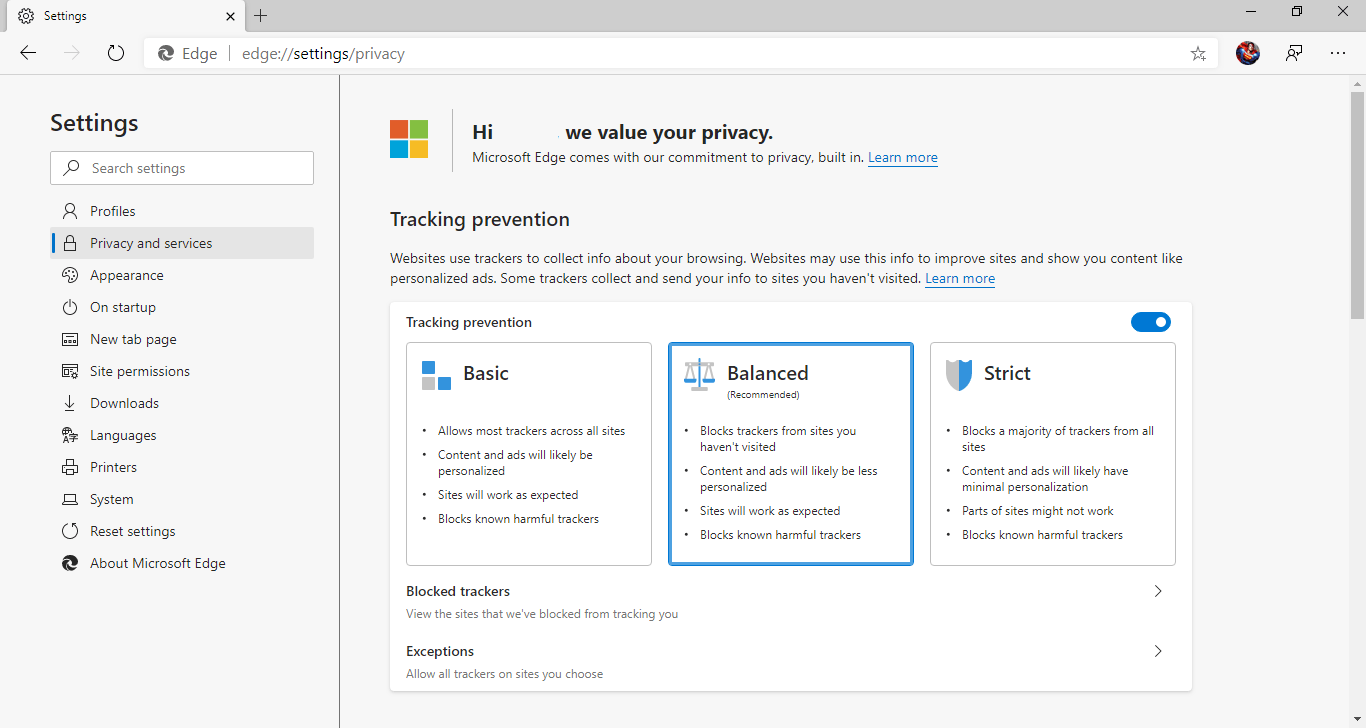Select the Settings browser tab

(x=125, y=16)
